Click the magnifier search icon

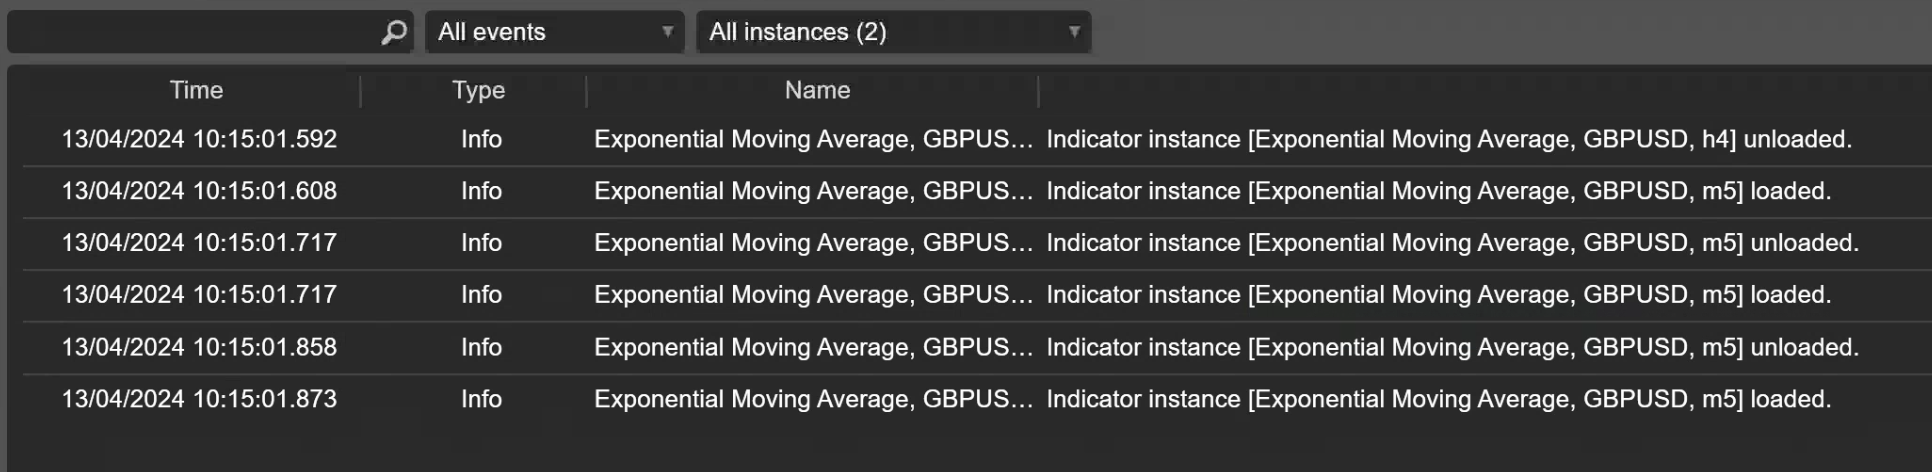click(394, 32)
